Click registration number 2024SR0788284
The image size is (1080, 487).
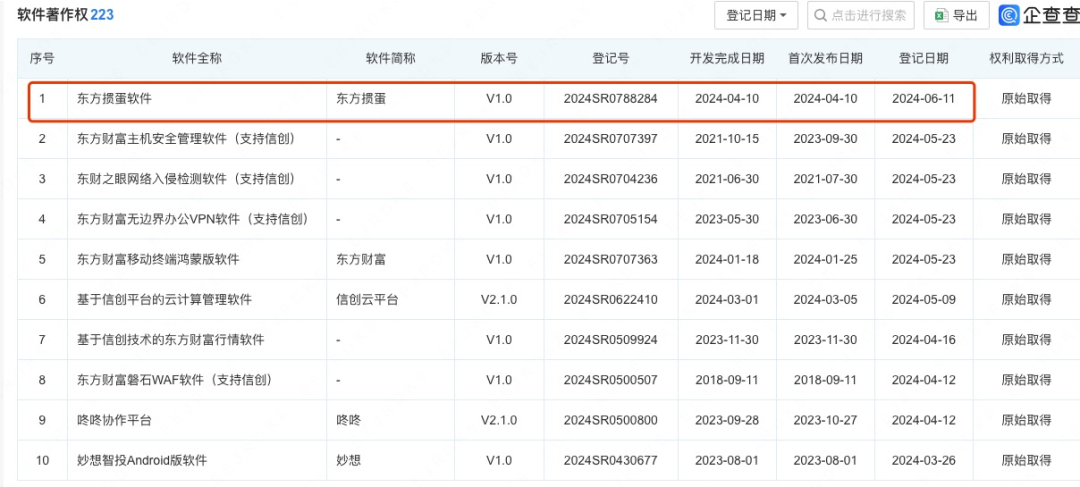610,99
